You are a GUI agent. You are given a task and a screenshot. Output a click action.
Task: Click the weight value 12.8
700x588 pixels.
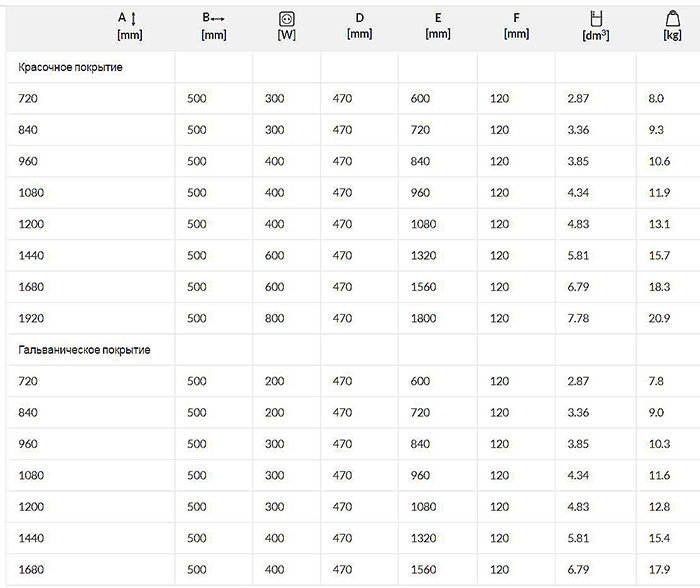pos(659,507)
